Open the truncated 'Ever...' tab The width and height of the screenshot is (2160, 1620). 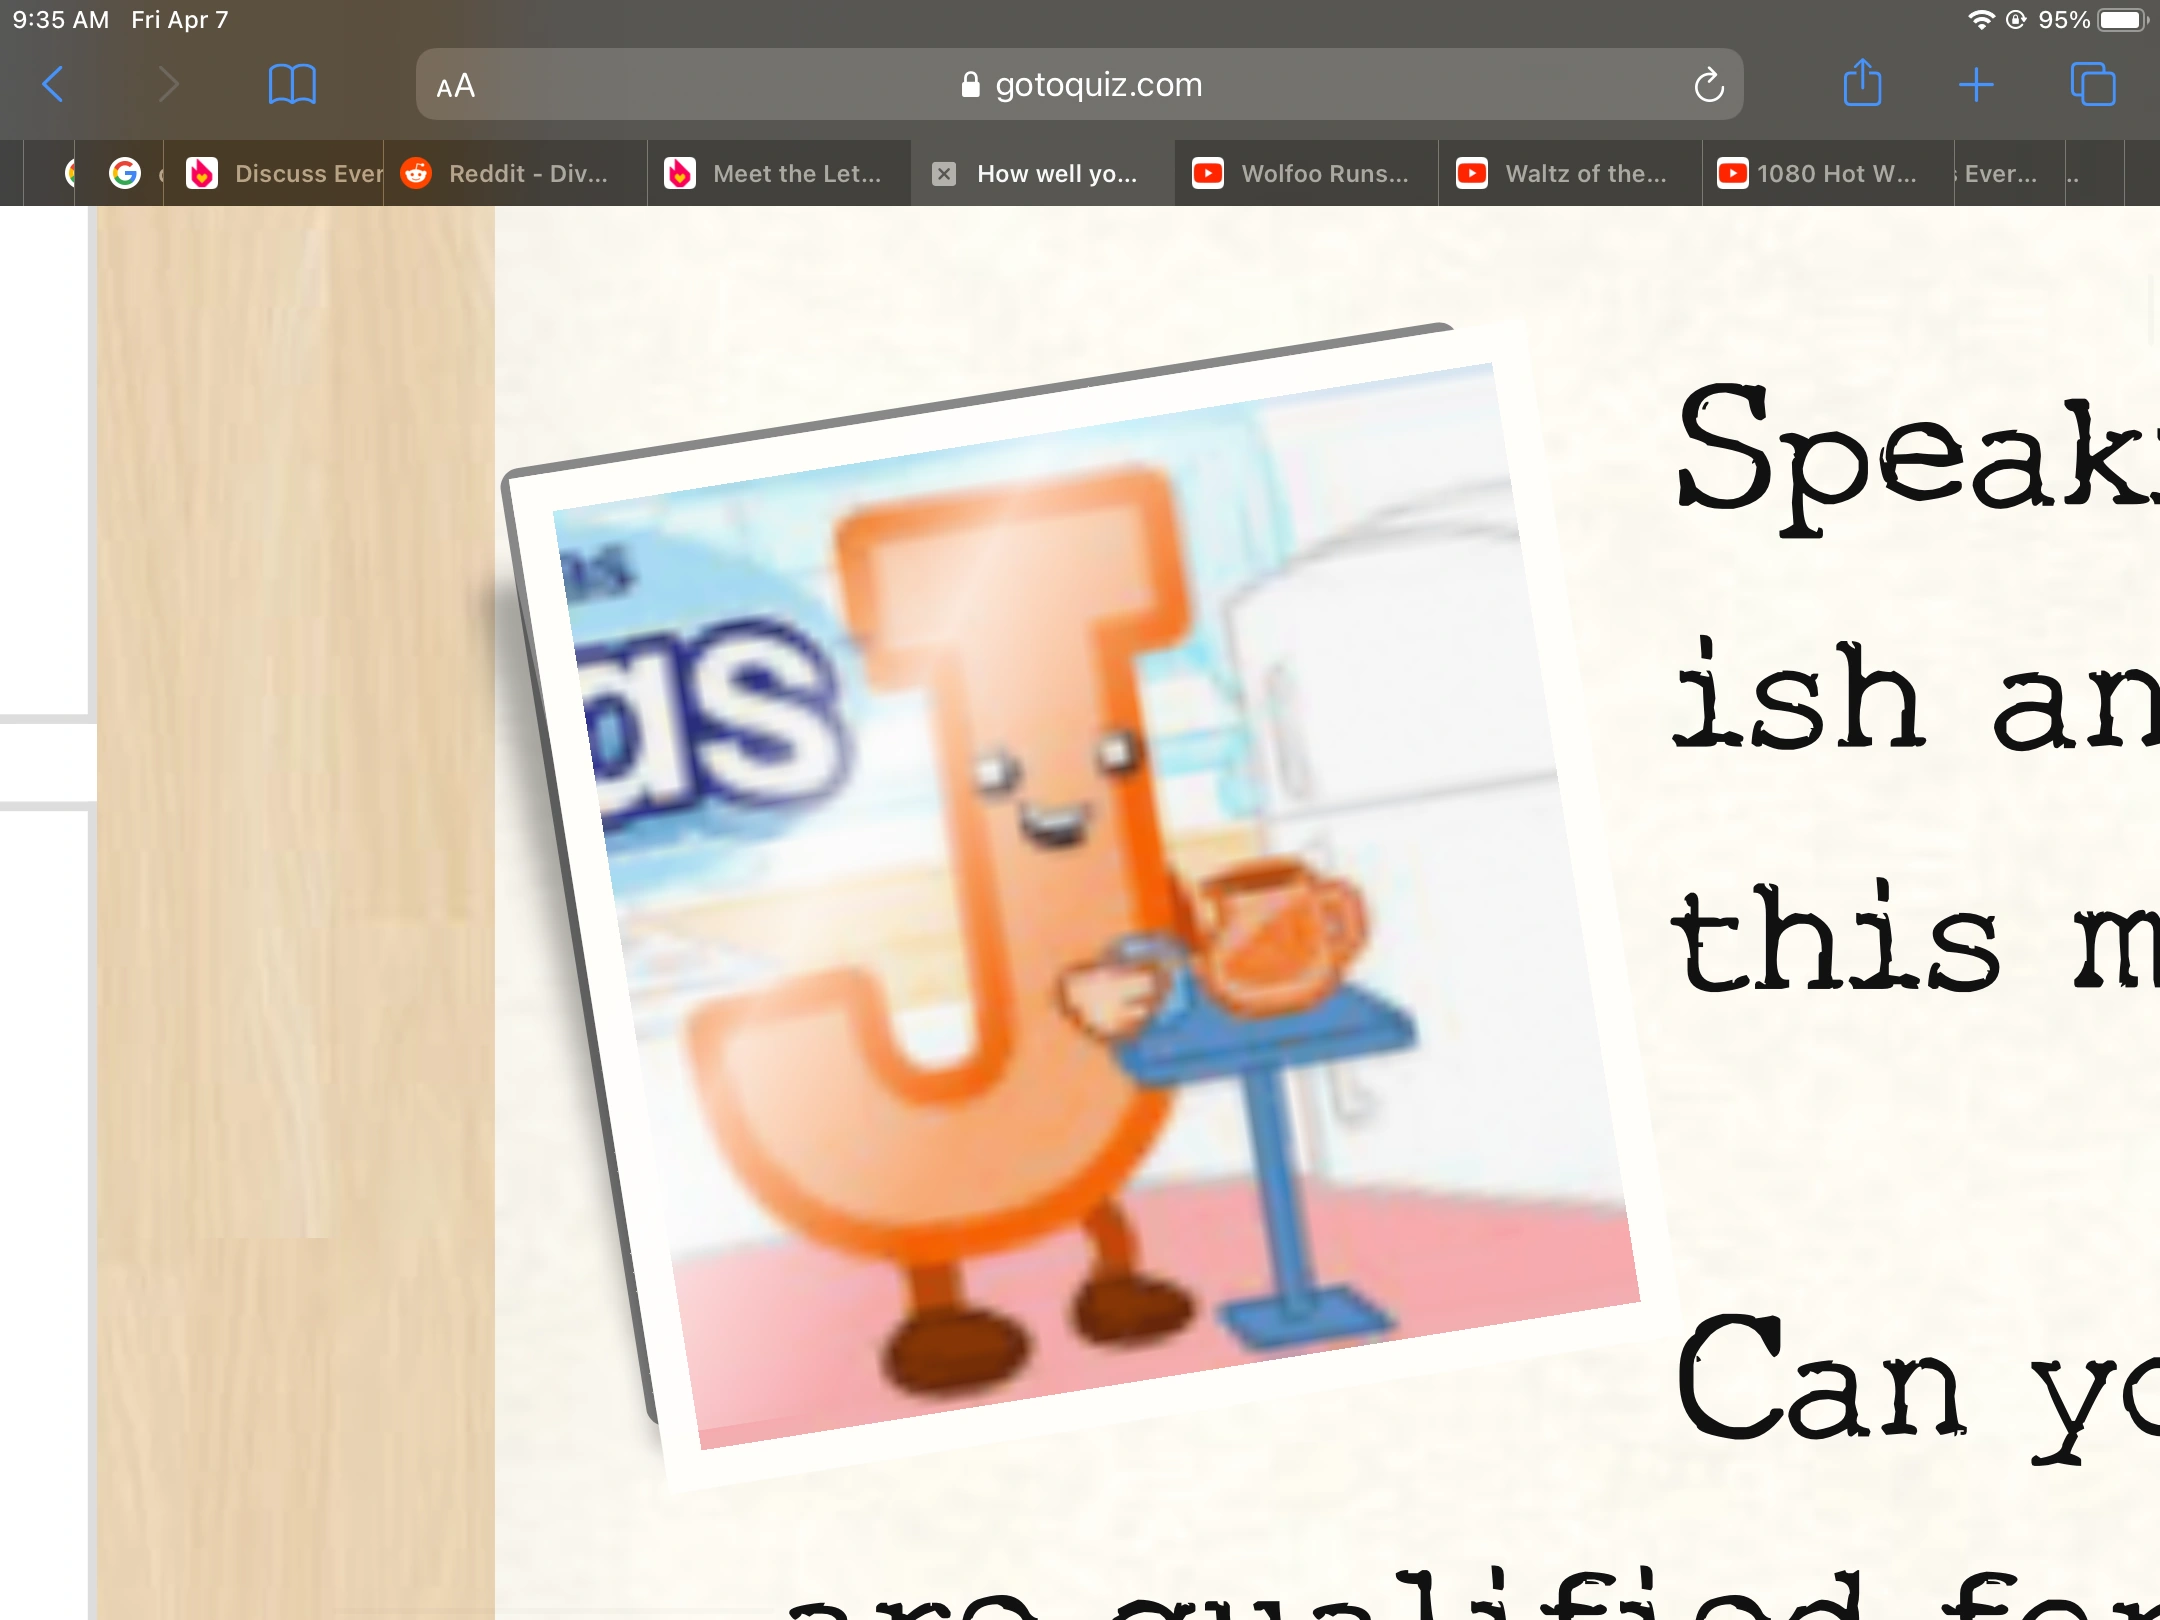(x=2000, y=174)
